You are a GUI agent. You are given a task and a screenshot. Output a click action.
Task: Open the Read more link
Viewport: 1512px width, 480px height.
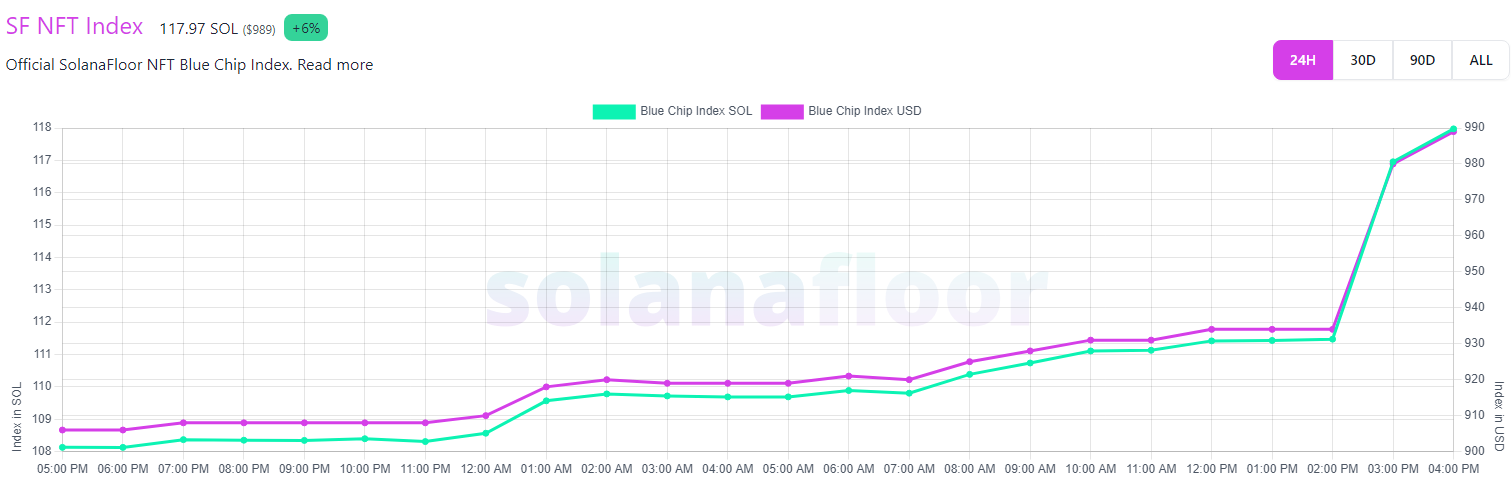335,65
